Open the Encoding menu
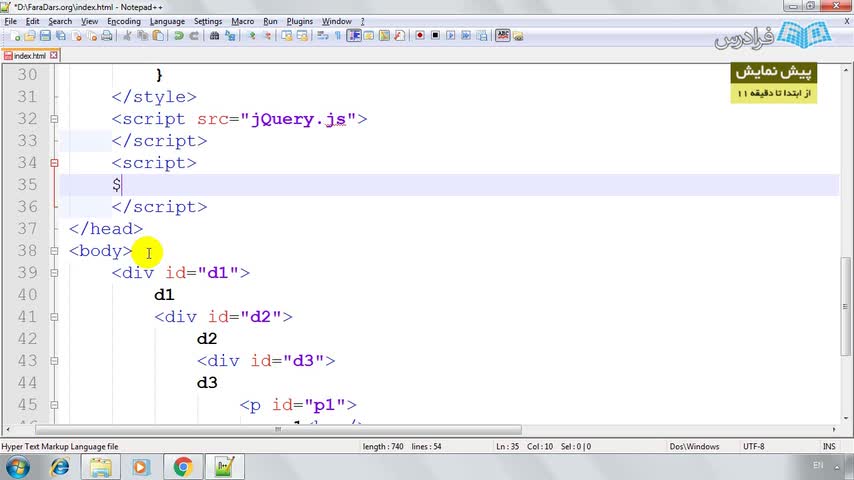The width and height of the screenshot is (854, 480). click(x=124, y=21)
